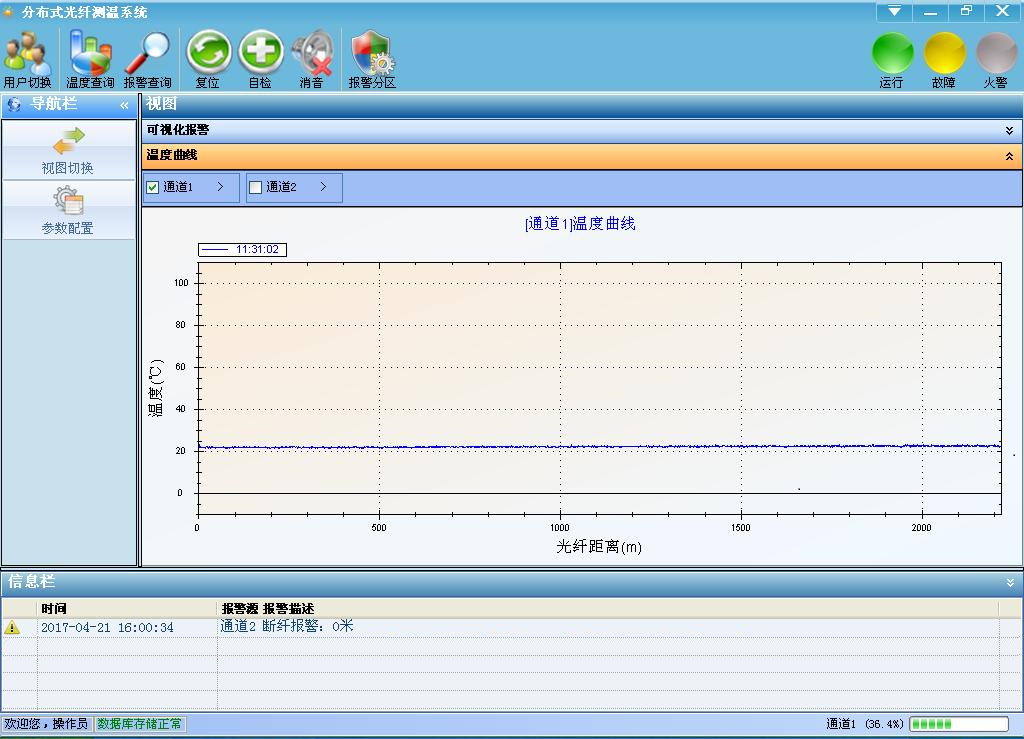
Task: Enable the 通道2 checkbox
Action: click(x=255, y=187)
